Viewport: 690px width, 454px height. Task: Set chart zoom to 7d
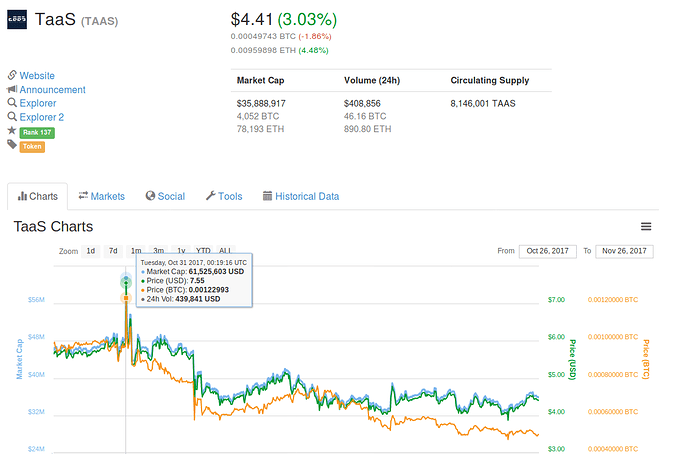[113, 251]
